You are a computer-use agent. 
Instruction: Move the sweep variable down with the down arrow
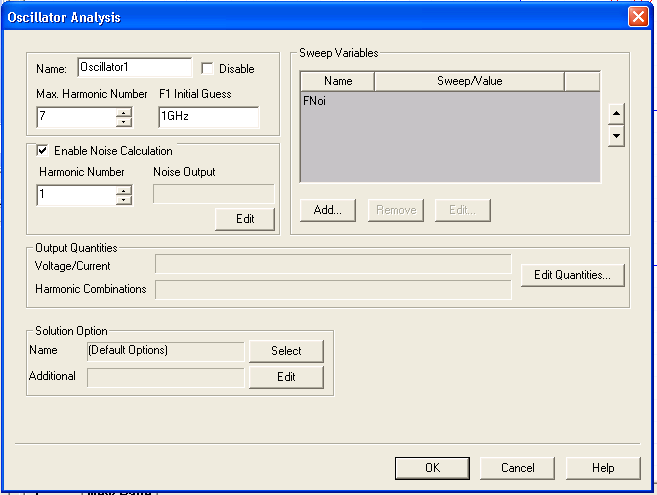tap(616, 135)
